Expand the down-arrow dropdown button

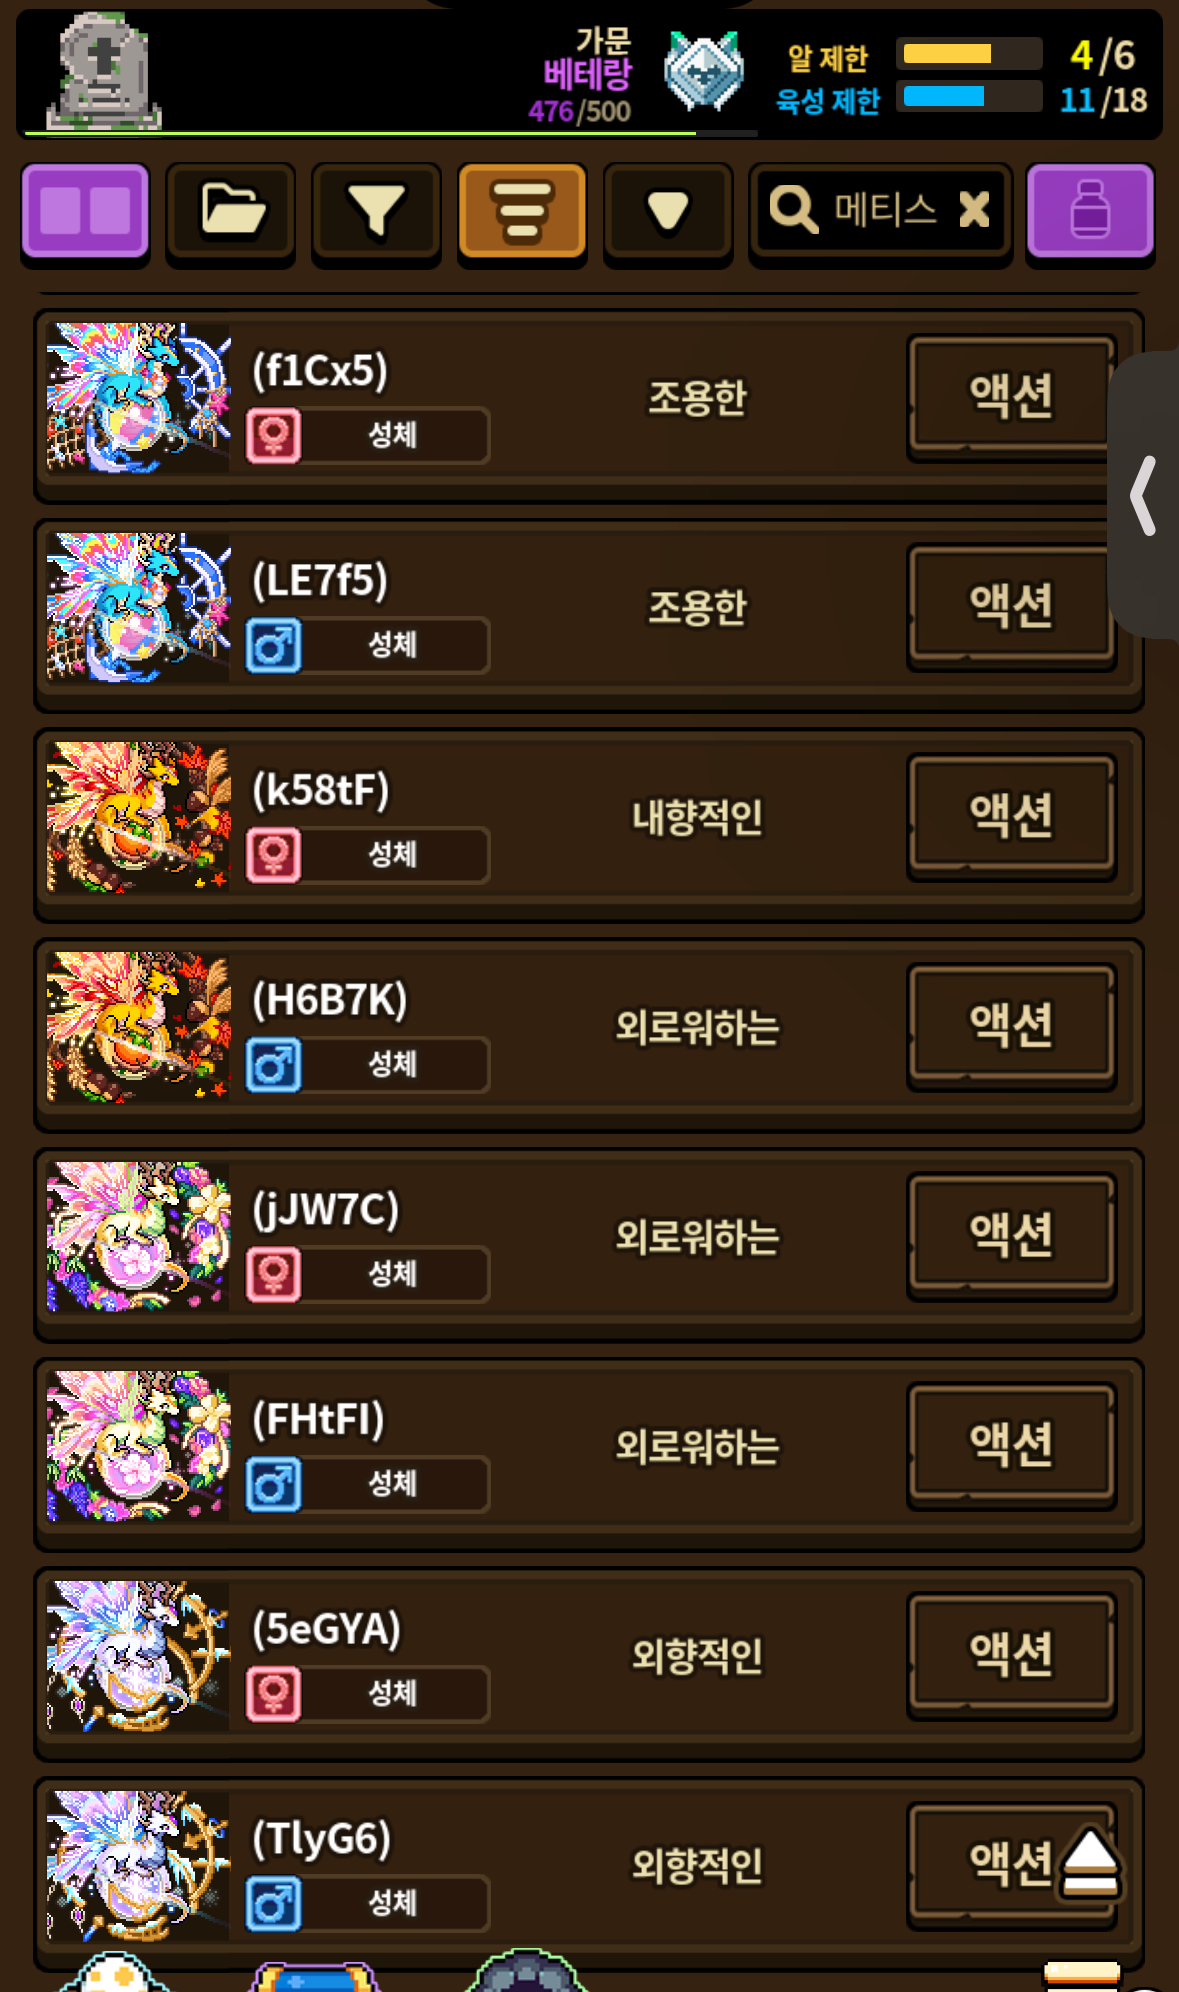(x=668, y=213)
